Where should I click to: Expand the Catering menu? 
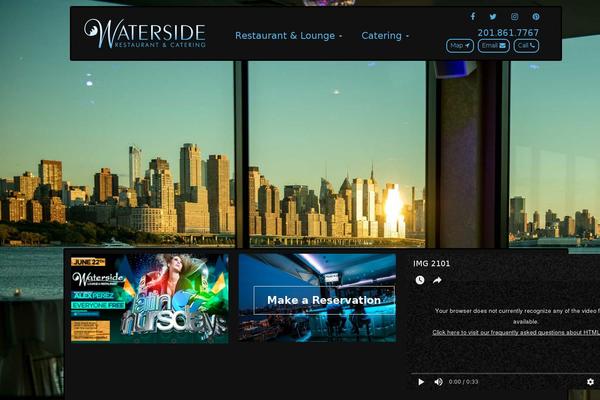(x=385, y=36)
